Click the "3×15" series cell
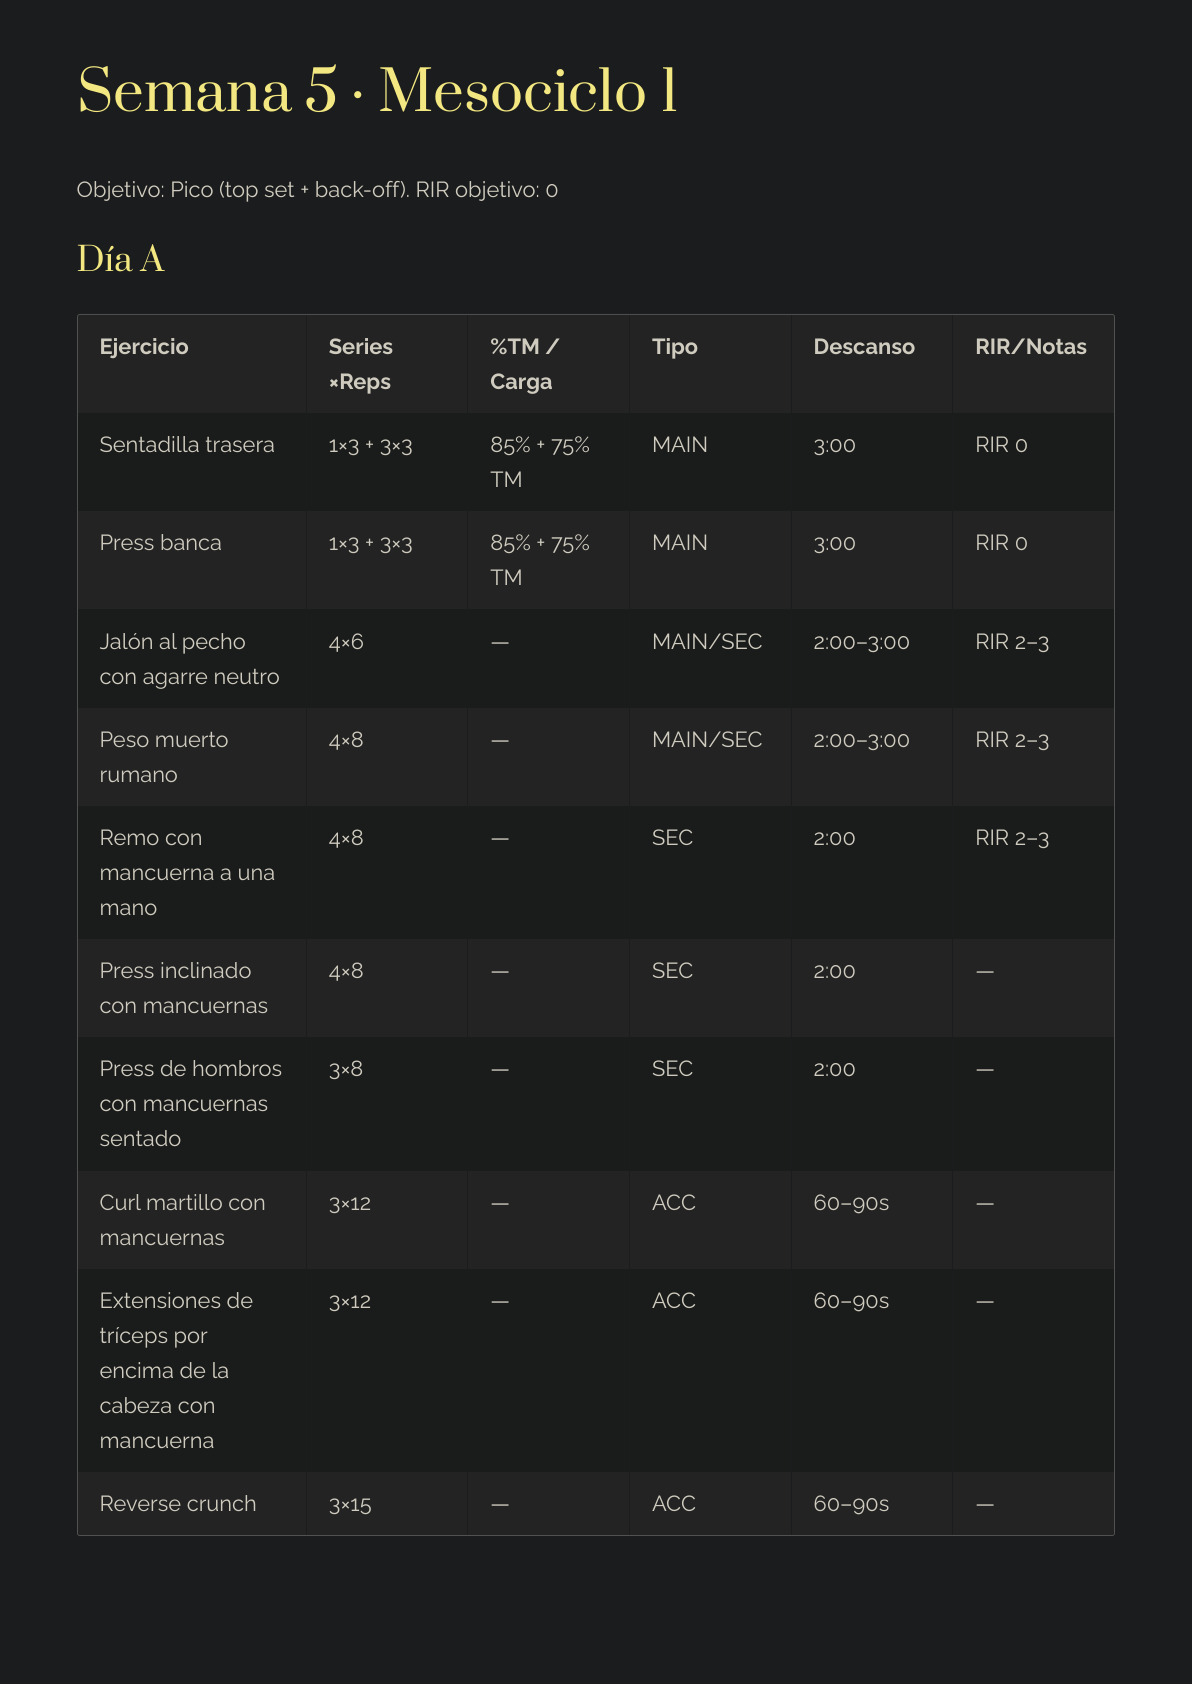Viewport: 1192px width, 1684px height. click(x=350, y=1504)
